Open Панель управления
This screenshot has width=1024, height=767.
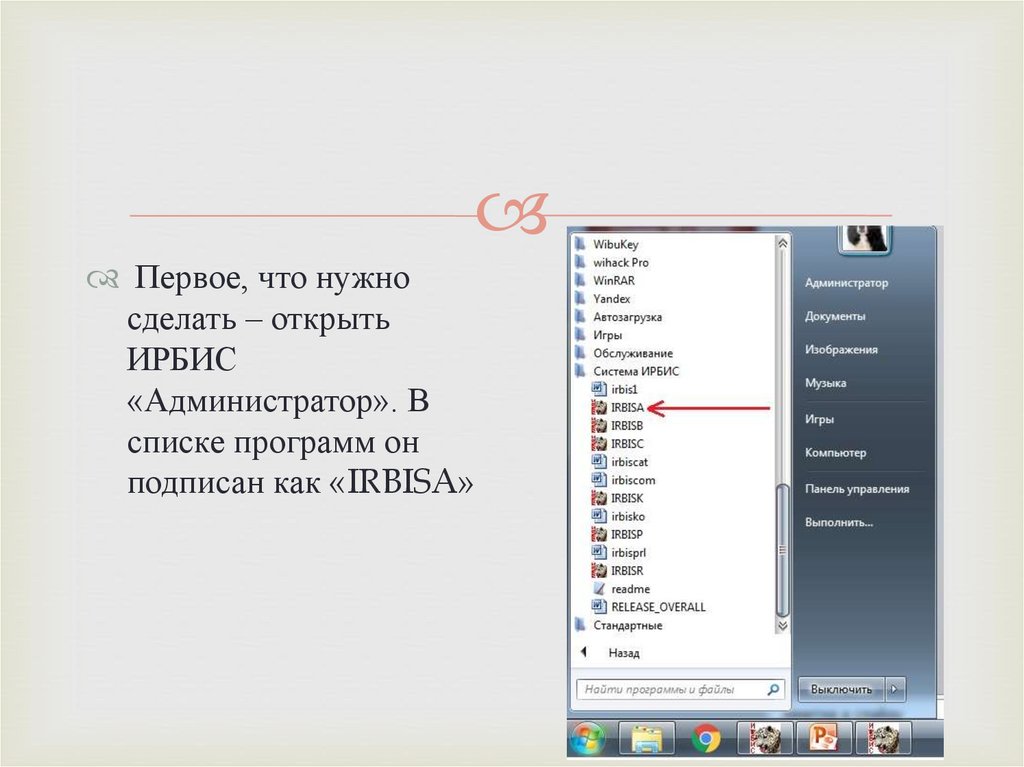[857, 489]
